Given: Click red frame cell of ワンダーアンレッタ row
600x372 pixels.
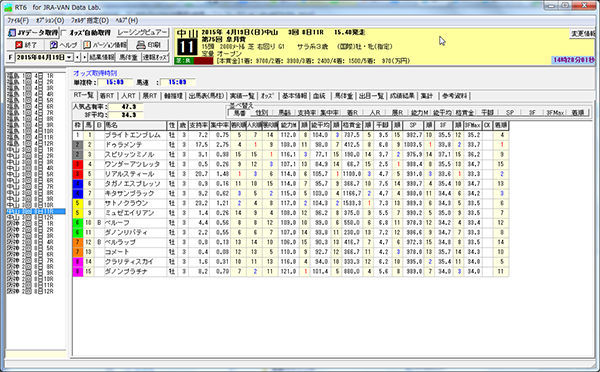Looking at the screenshot, I should 78,164.
